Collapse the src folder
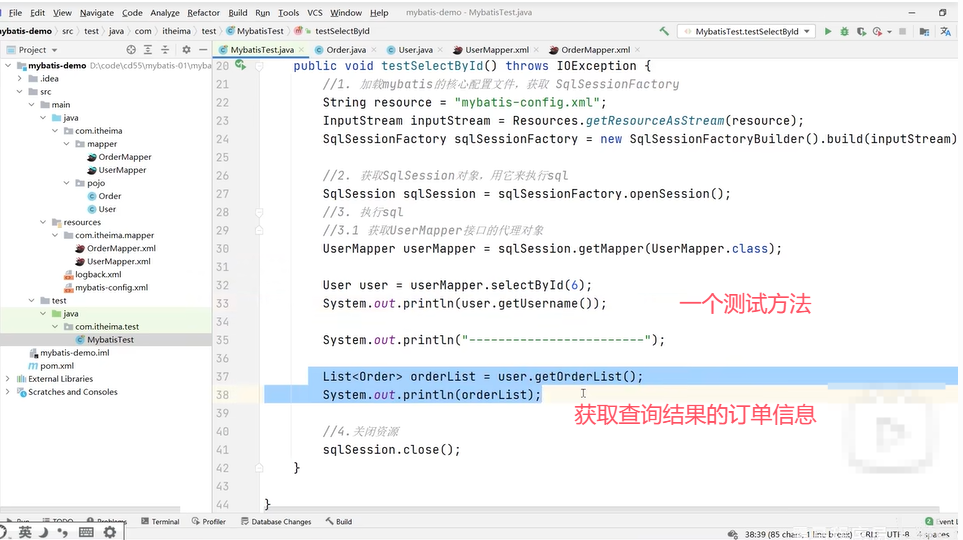Image resolution: width=963 pixels, height=540 pixels. click(20, 91)
